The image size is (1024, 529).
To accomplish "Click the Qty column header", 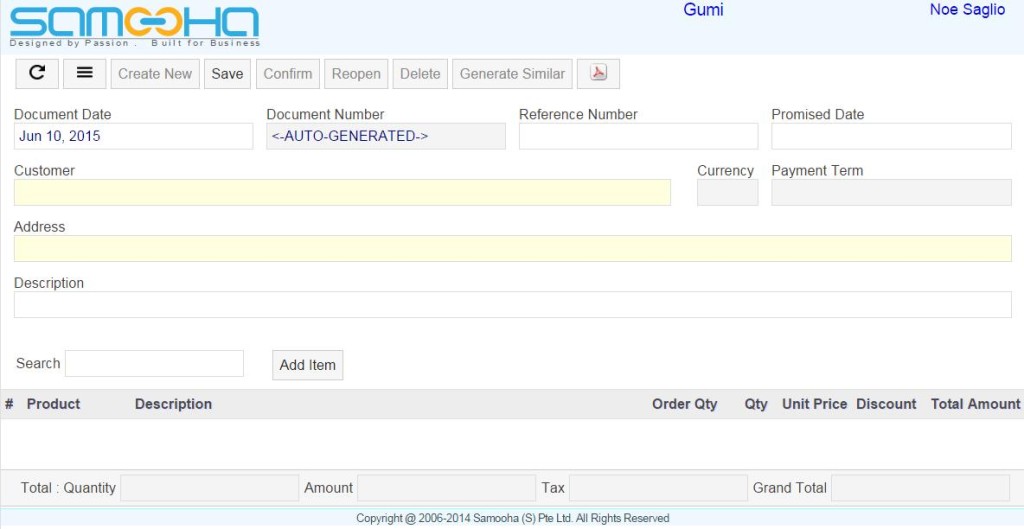I will (756, 404).
